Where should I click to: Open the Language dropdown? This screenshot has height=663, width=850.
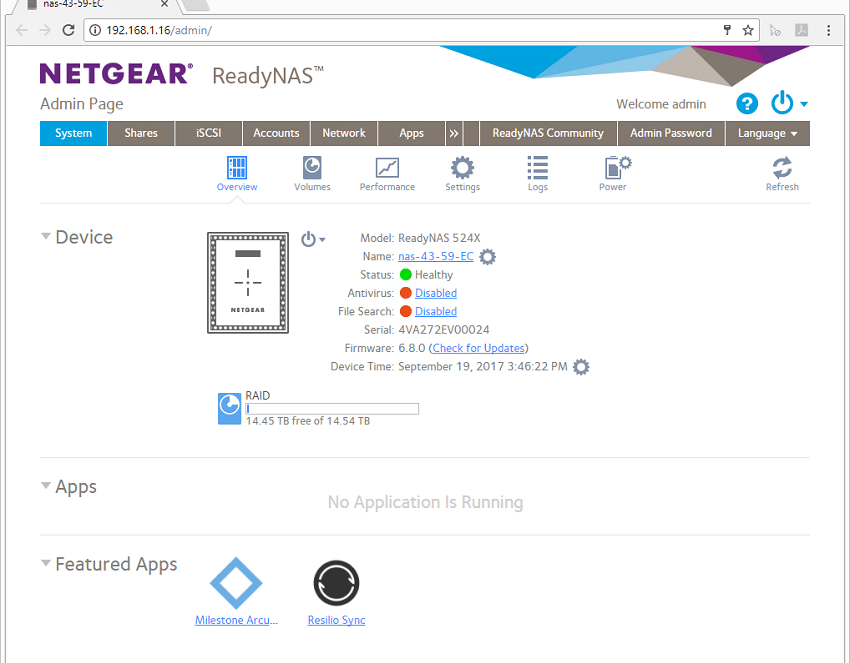click(767, 133)
